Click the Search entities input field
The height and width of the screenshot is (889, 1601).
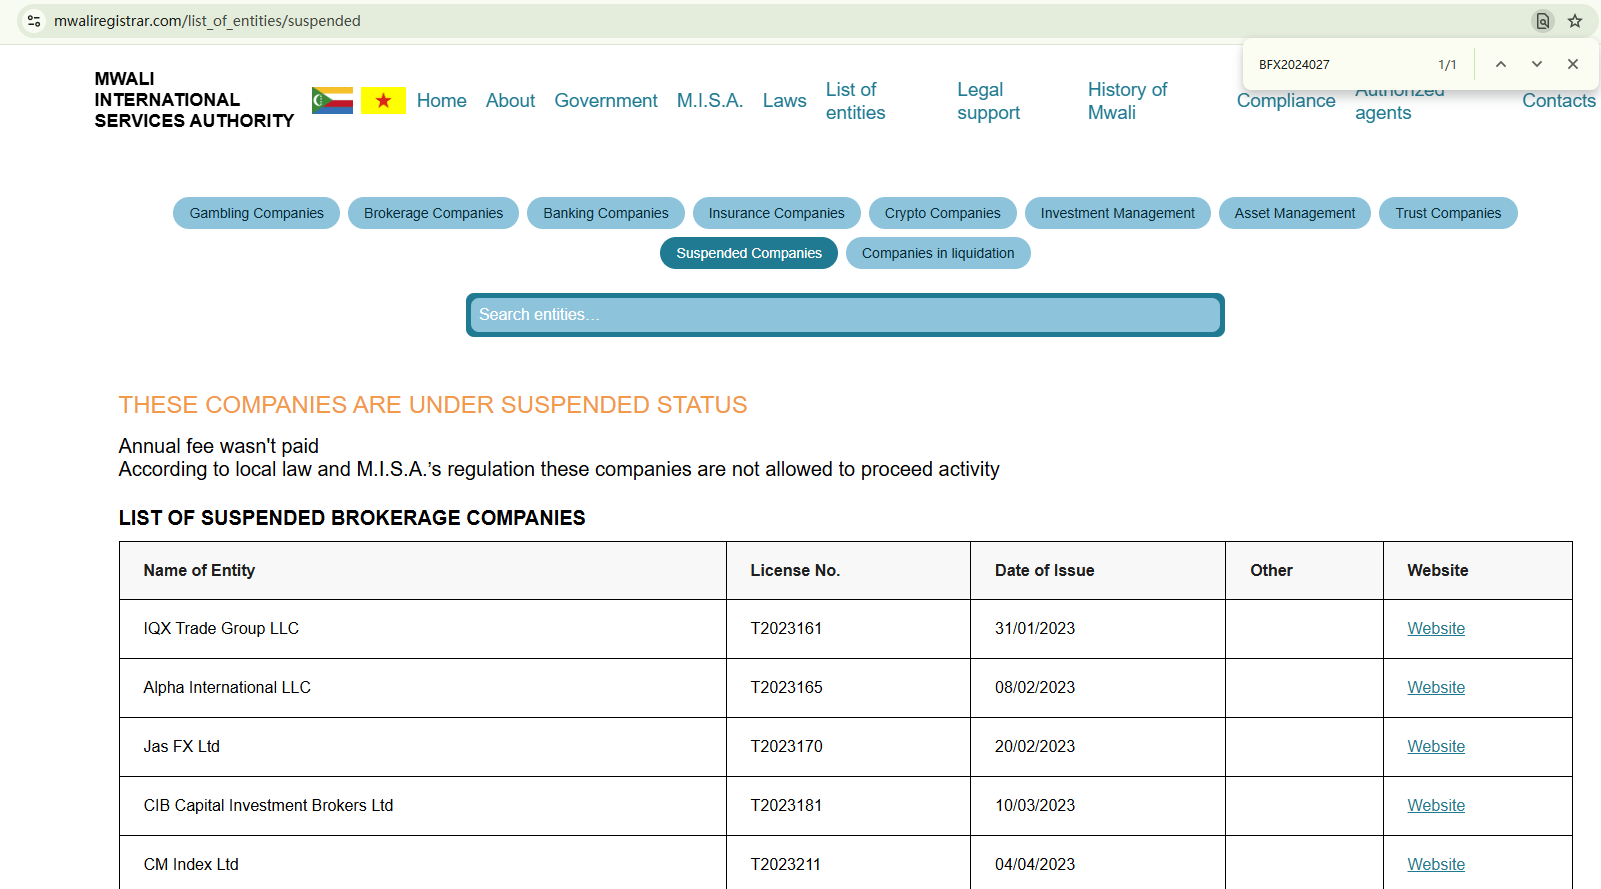(845, 315)
